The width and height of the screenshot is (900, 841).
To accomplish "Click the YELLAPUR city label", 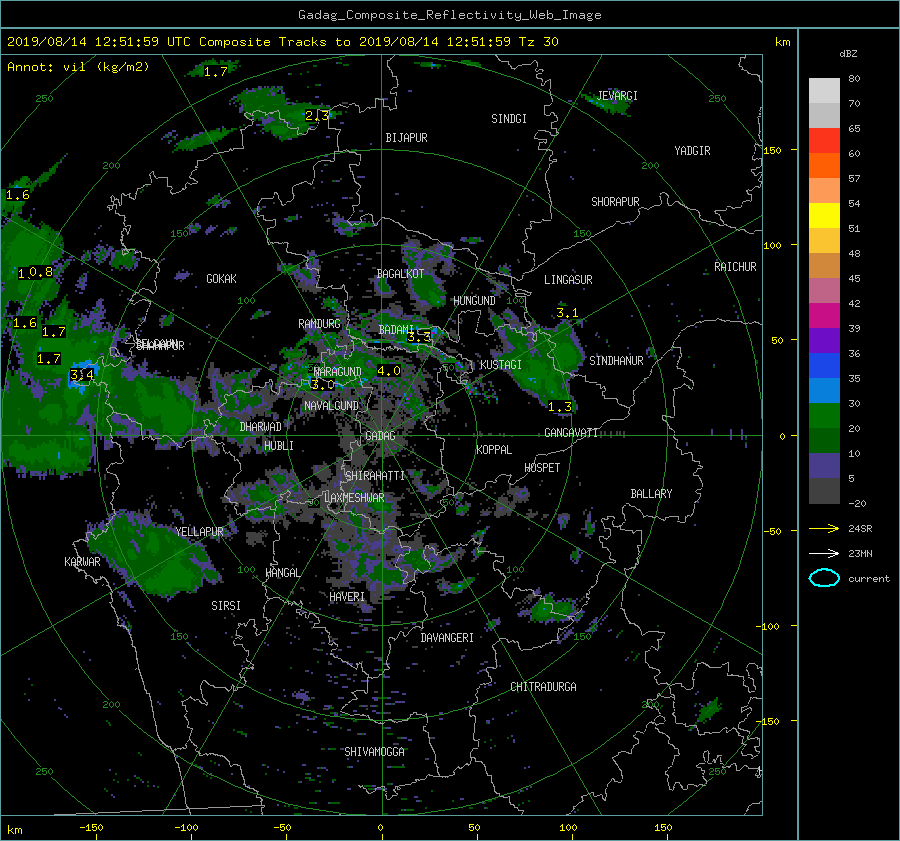I will coord(199,532).
